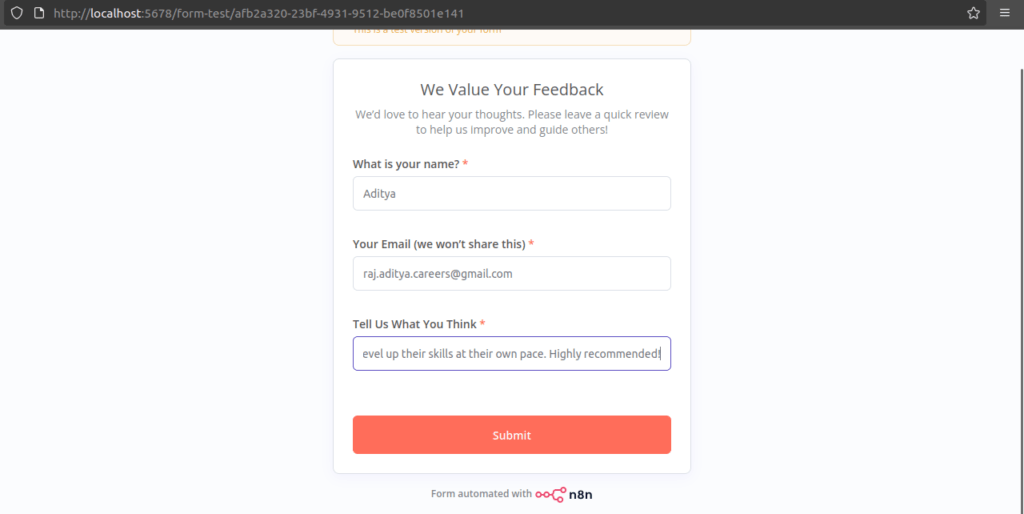Click the "Tell Us What You Think" label
Screen dimensions: 1024x514
[414, 324]
